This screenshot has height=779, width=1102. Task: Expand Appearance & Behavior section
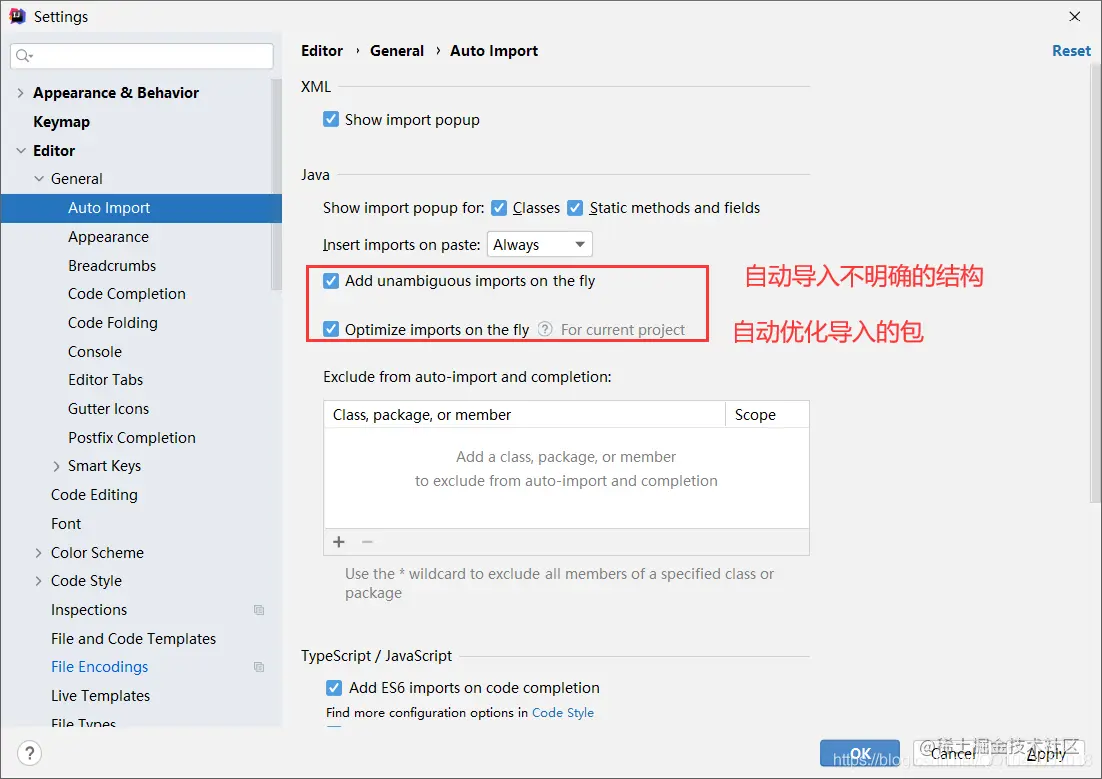point(20,93)
